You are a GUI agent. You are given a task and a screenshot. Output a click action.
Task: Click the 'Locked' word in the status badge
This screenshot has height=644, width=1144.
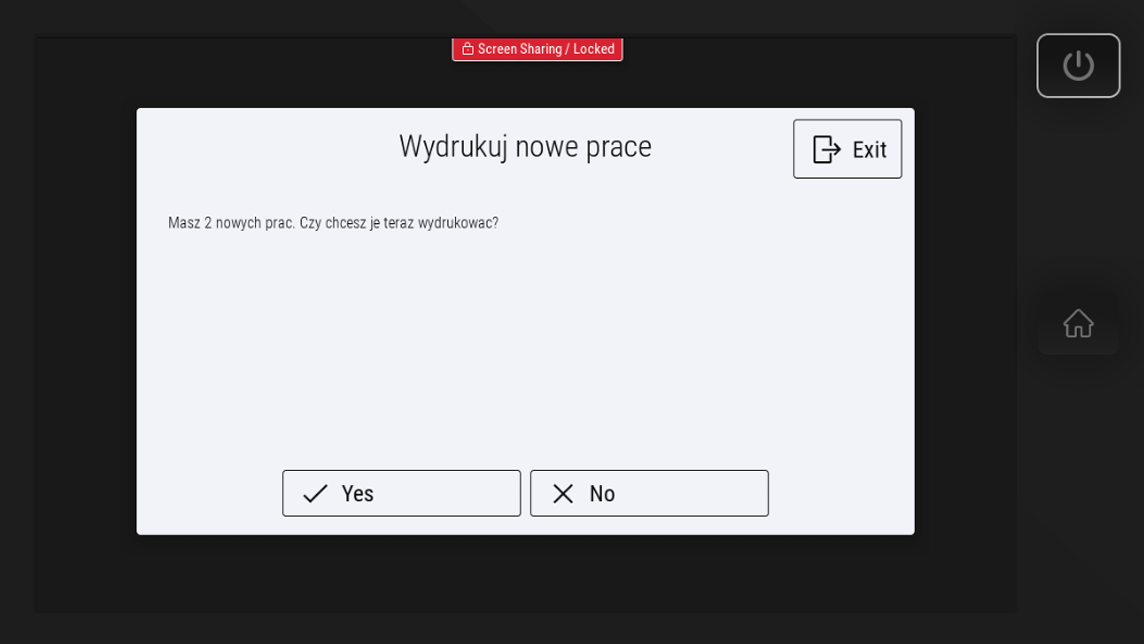click(594, 49)
